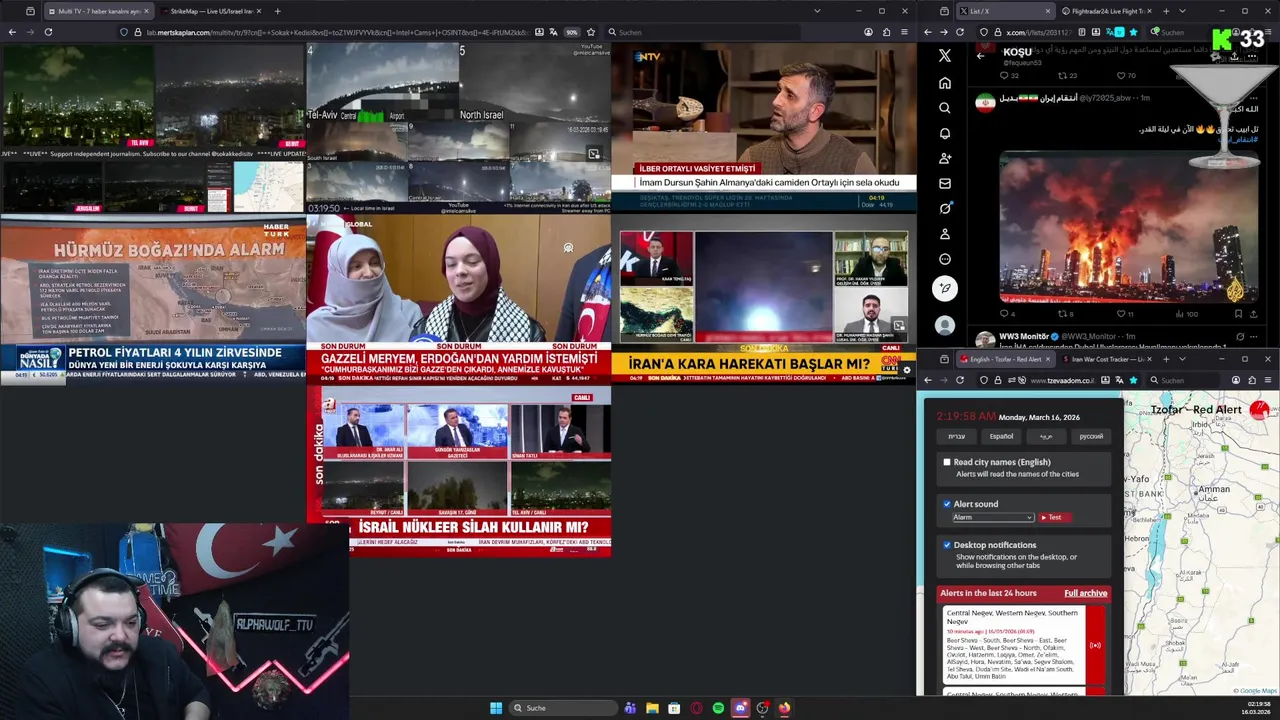Viewport: 1280px width, 720px height.
Task: Open Windows Start menu
Action: (496, 708)
